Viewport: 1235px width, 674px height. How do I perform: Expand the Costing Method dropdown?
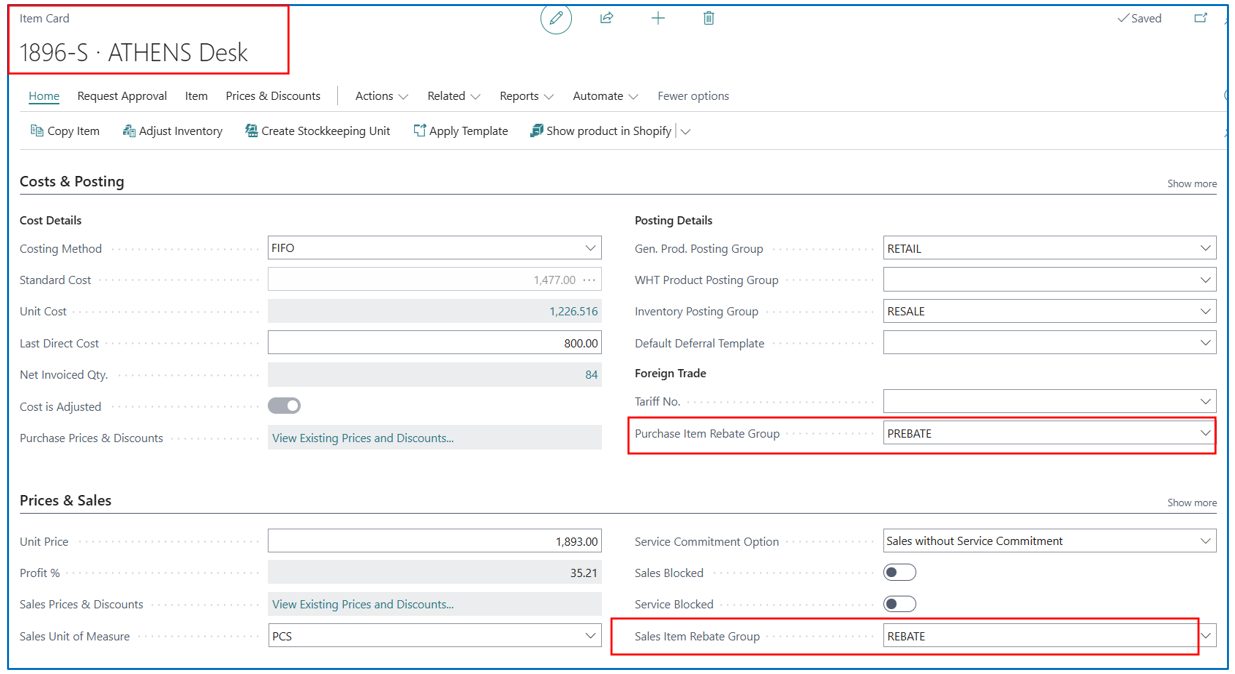590,249
